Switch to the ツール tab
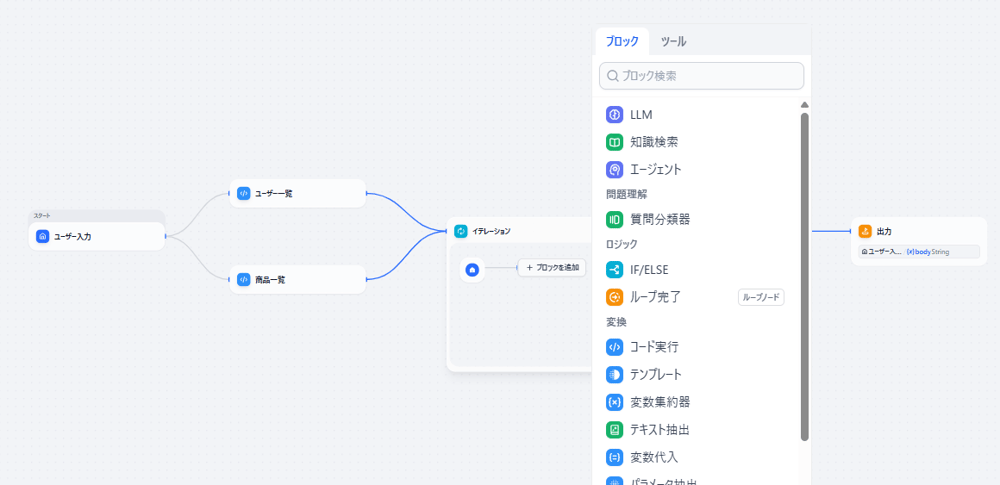1000x485 pixels. (x=673, y=41)
